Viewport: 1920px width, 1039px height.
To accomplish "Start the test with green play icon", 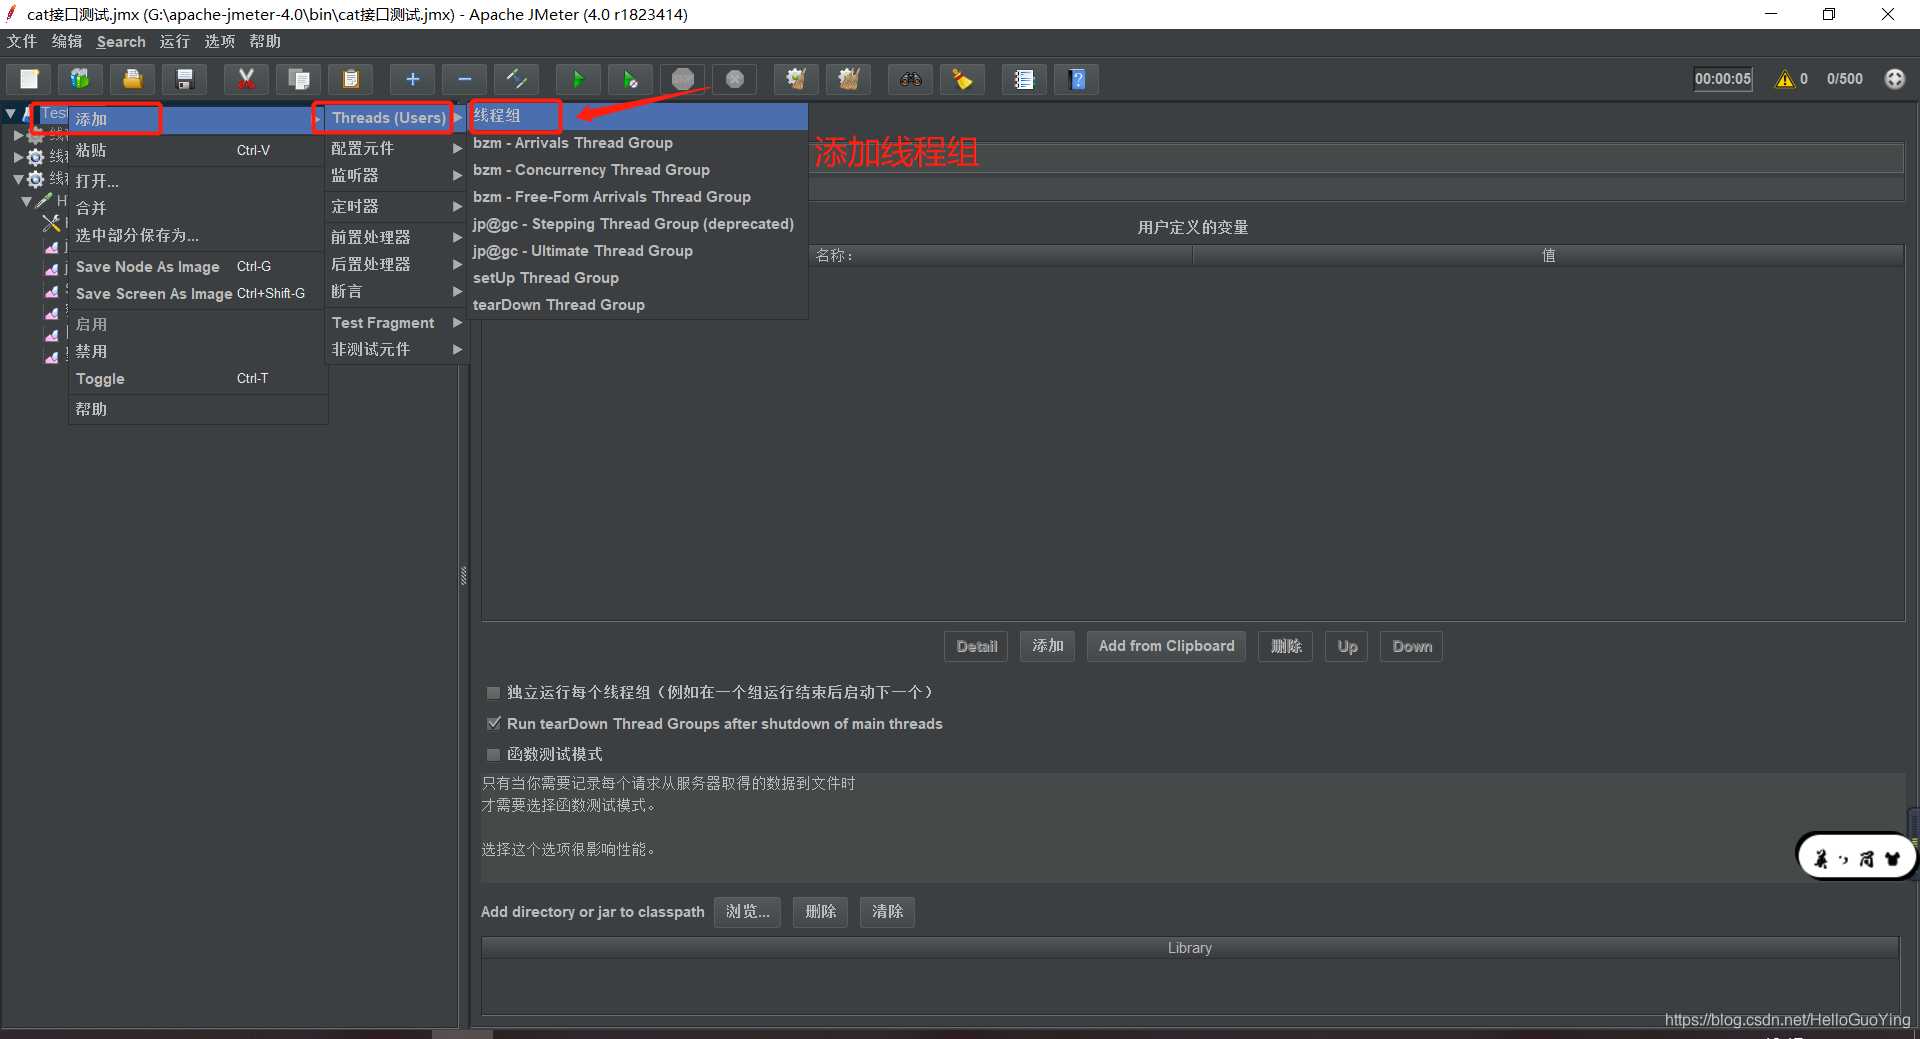I will [578, 79].
